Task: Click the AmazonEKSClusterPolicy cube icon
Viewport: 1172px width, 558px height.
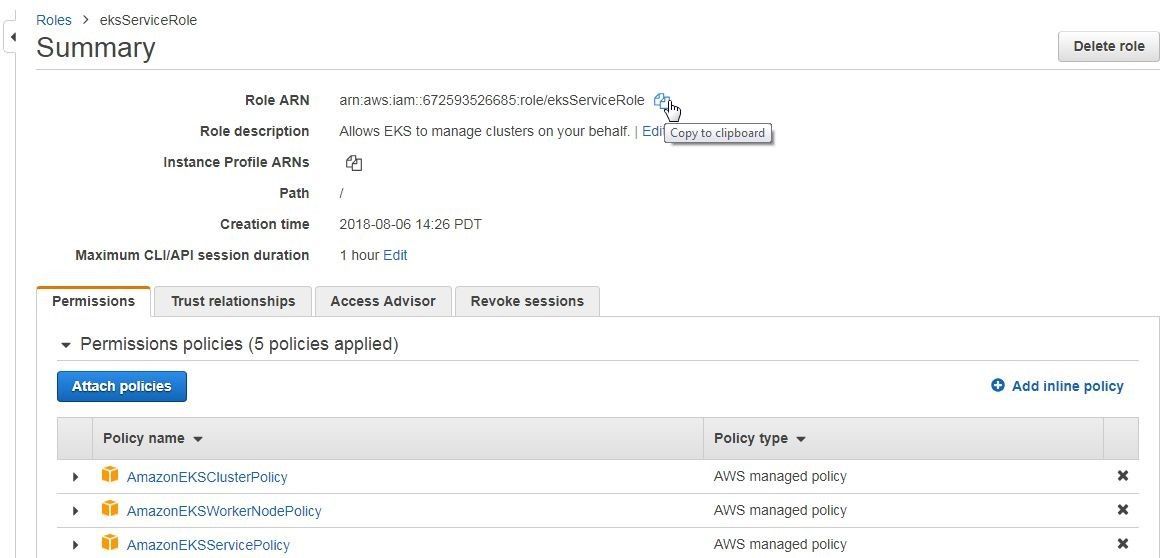Action: (x=110, y=475)
